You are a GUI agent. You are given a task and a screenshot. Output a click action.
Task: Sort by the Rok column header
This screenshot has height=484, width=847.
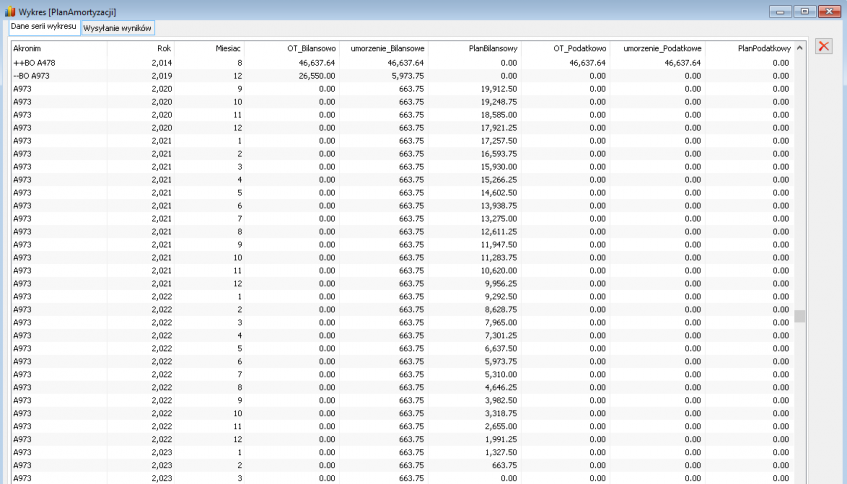pyautogui.click(x=141, y=49)
